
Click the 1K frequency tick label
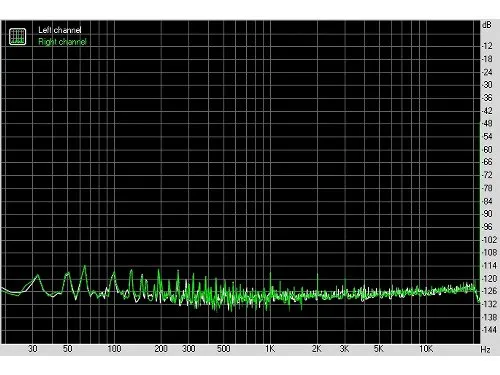[x=270, y=349]
